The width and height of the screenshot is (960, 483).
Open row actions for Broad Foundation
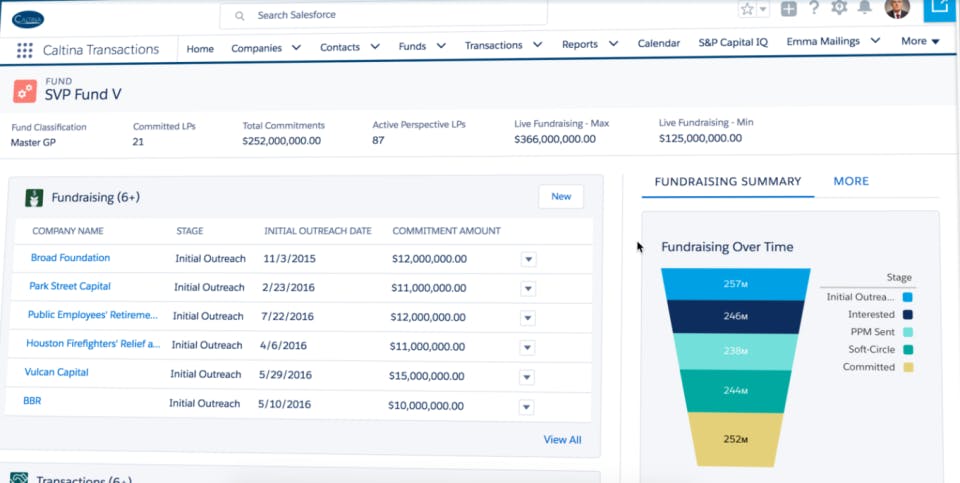pyautogui.click(x=528, y=260)
